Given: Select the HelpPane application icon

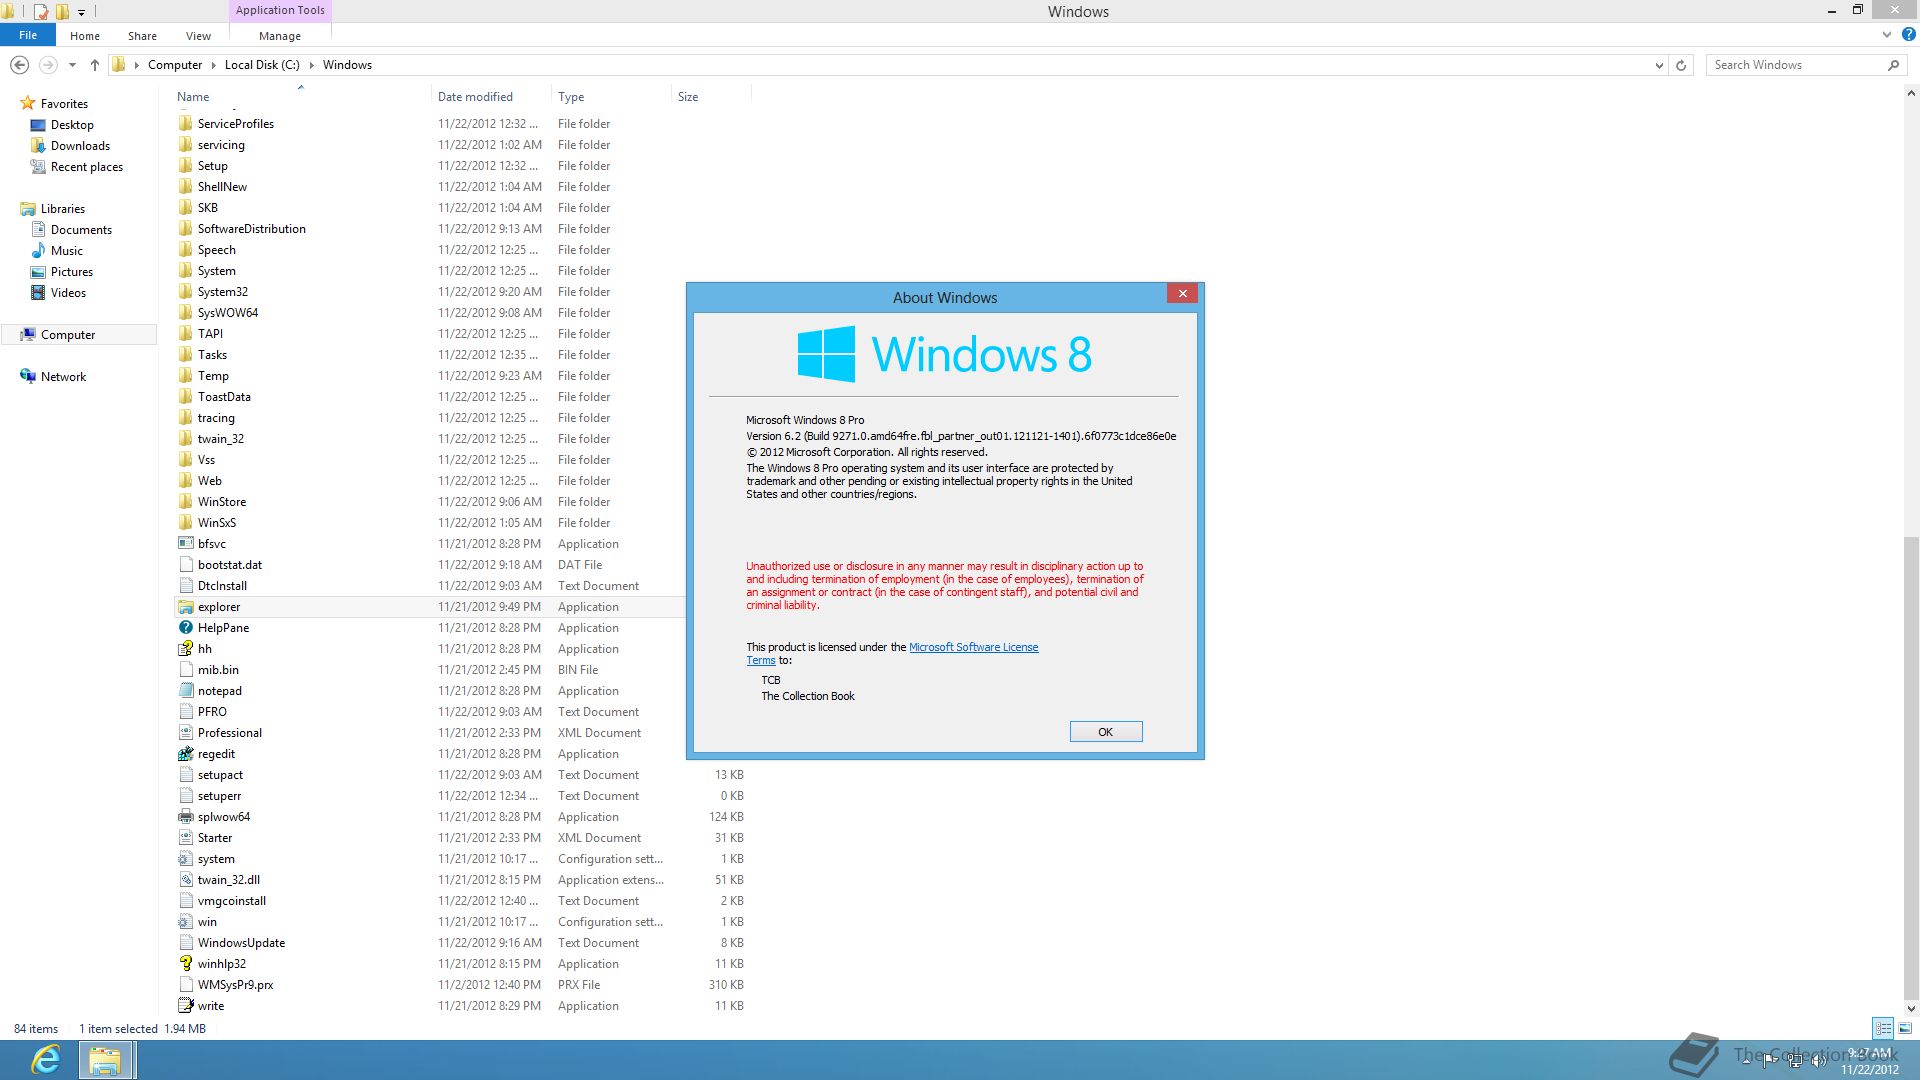Looking at the screenshot, I should pyautogui.click(x=186, y=628).
